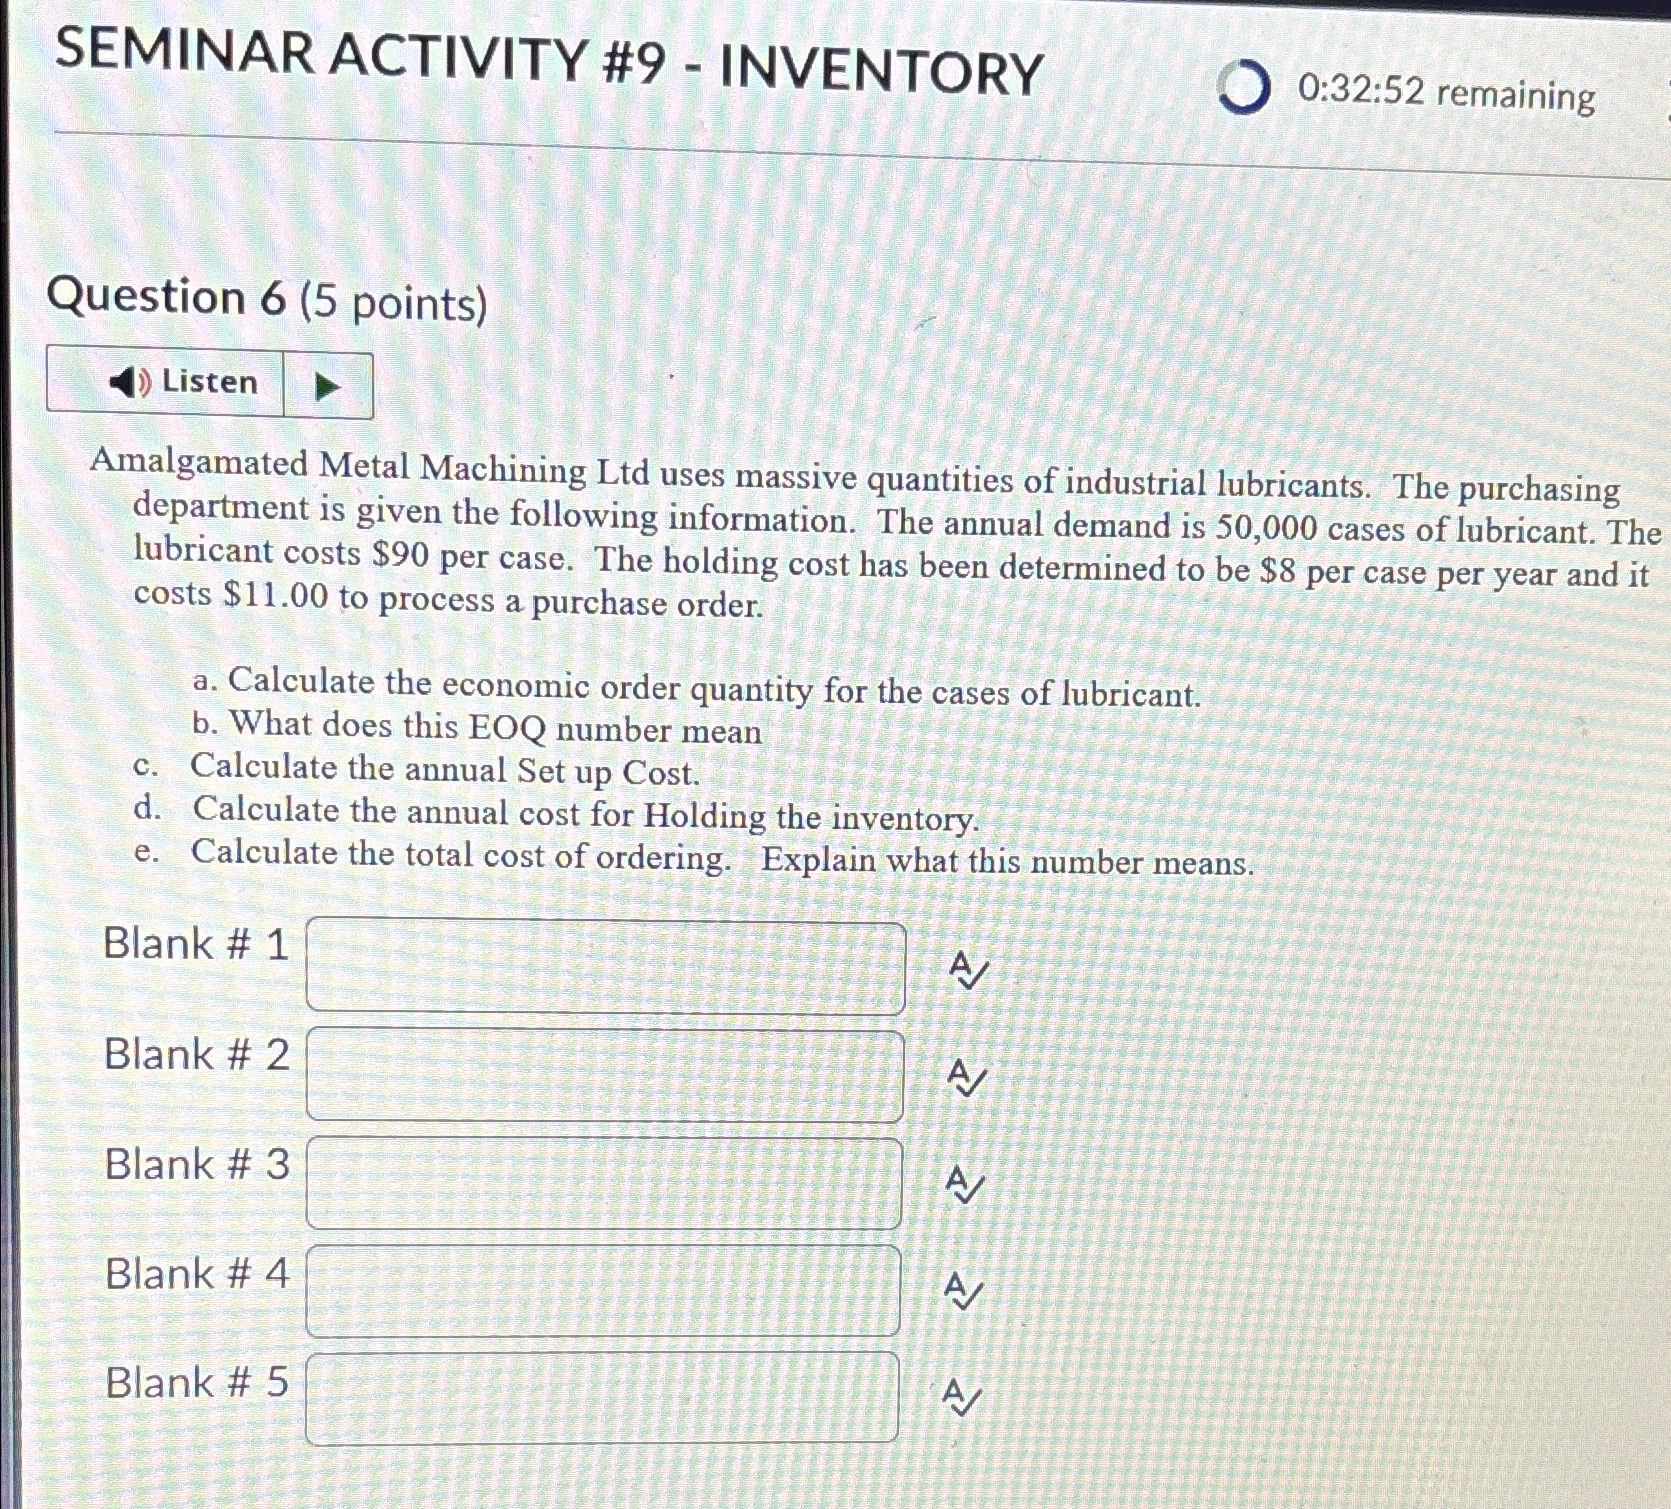Expand ReadSpeaker controls next to Listen

point(325,384)
